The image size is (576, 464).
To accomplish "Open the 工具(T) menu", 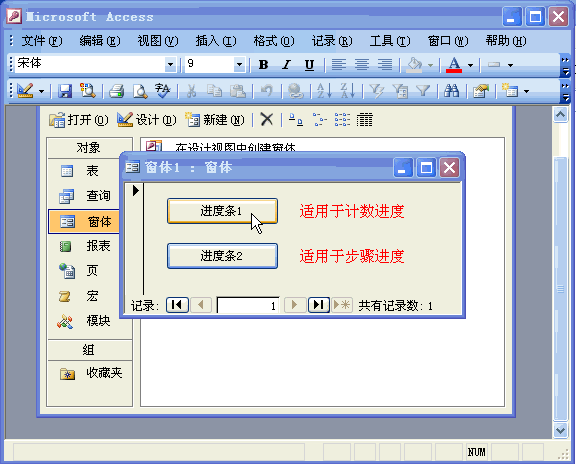I will [x=390, y=40].
